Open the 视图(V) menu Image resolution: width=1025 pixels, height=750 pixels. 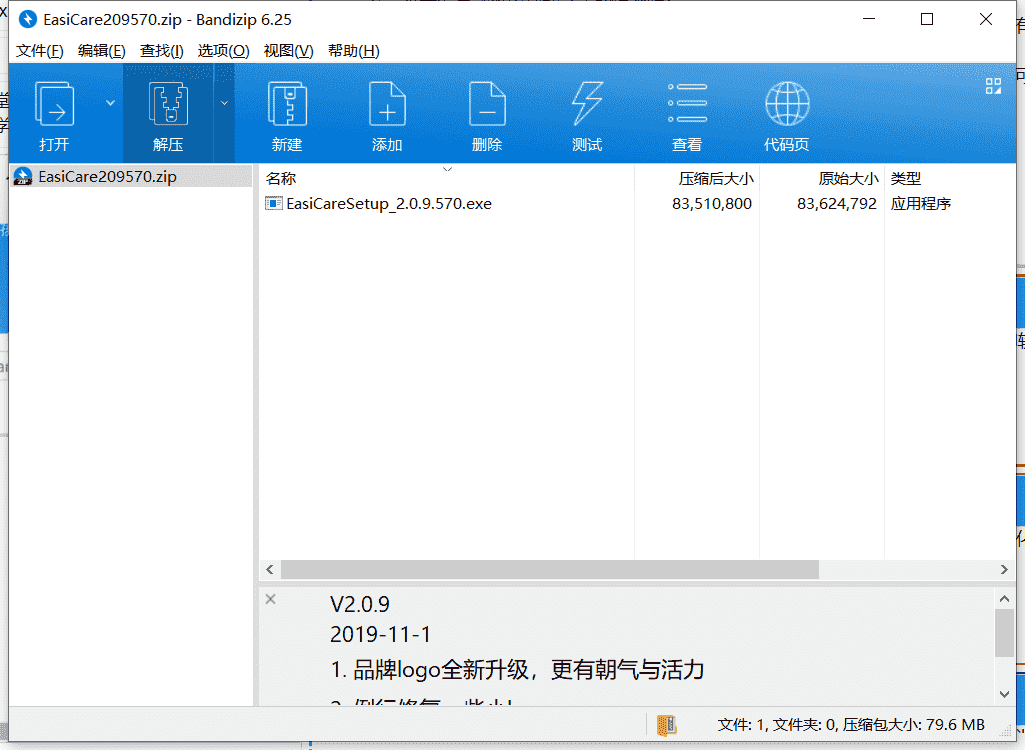click(288, 51)
